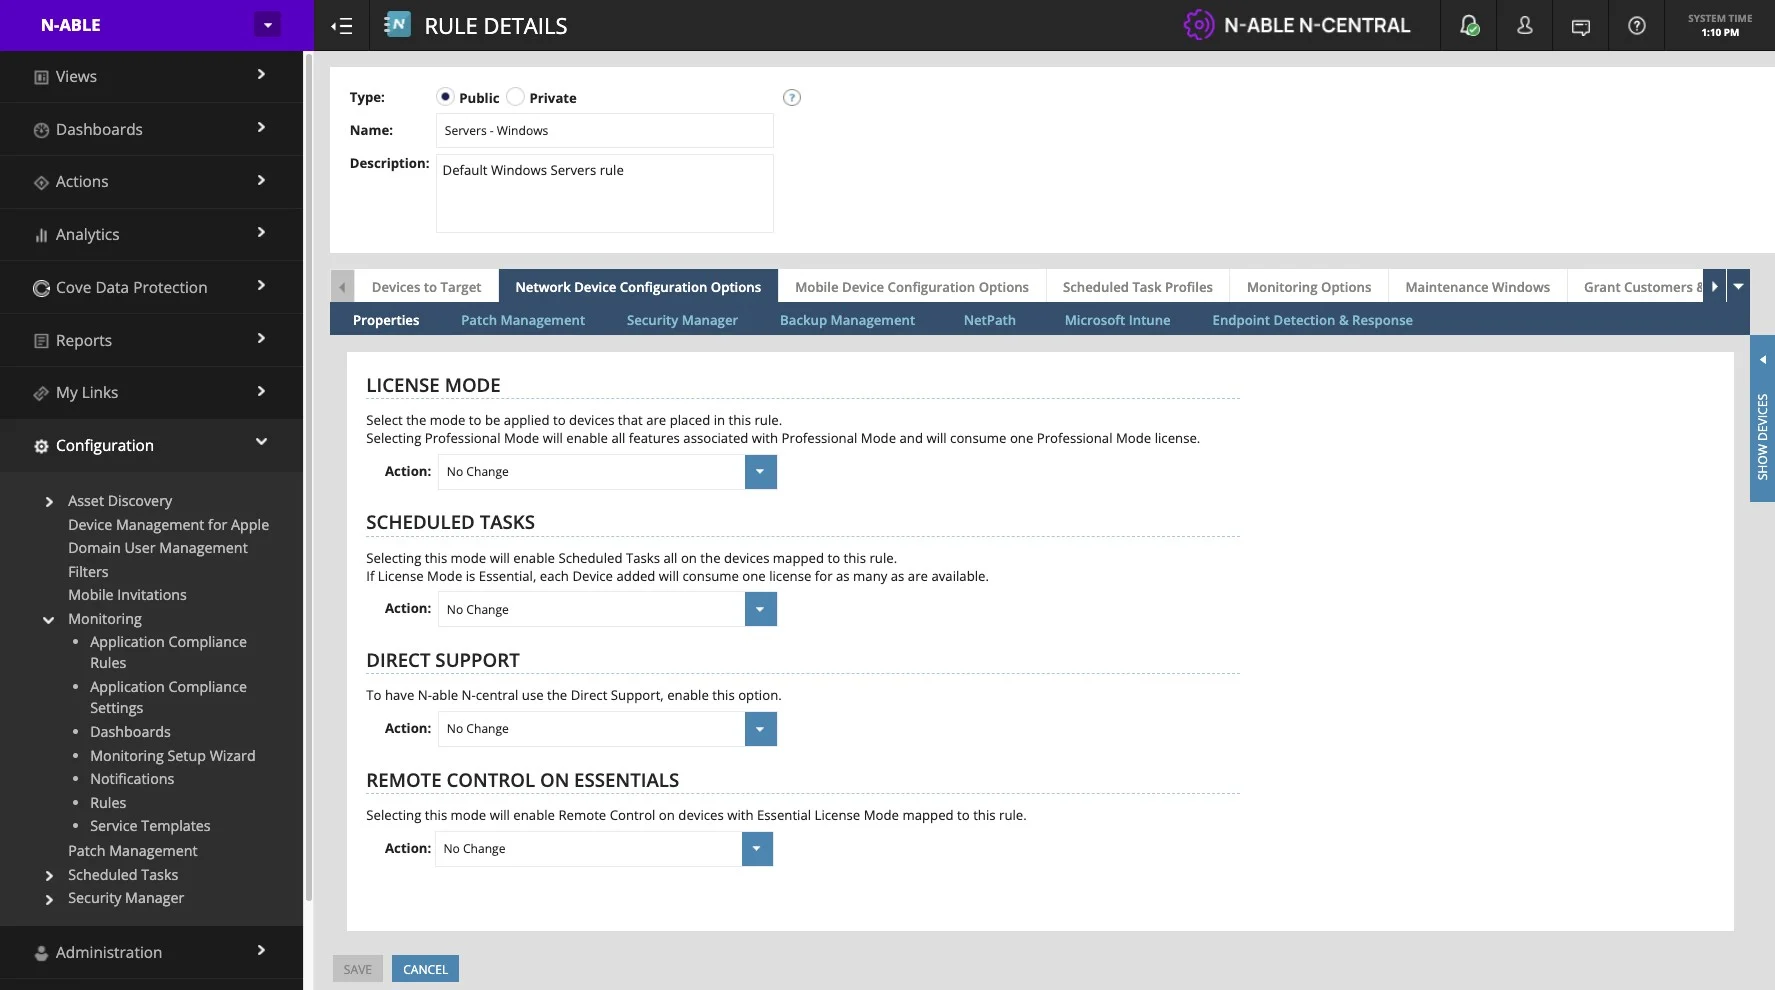
Task: Open the Security Manager sub-tab
Action: (x=682, y=320)
